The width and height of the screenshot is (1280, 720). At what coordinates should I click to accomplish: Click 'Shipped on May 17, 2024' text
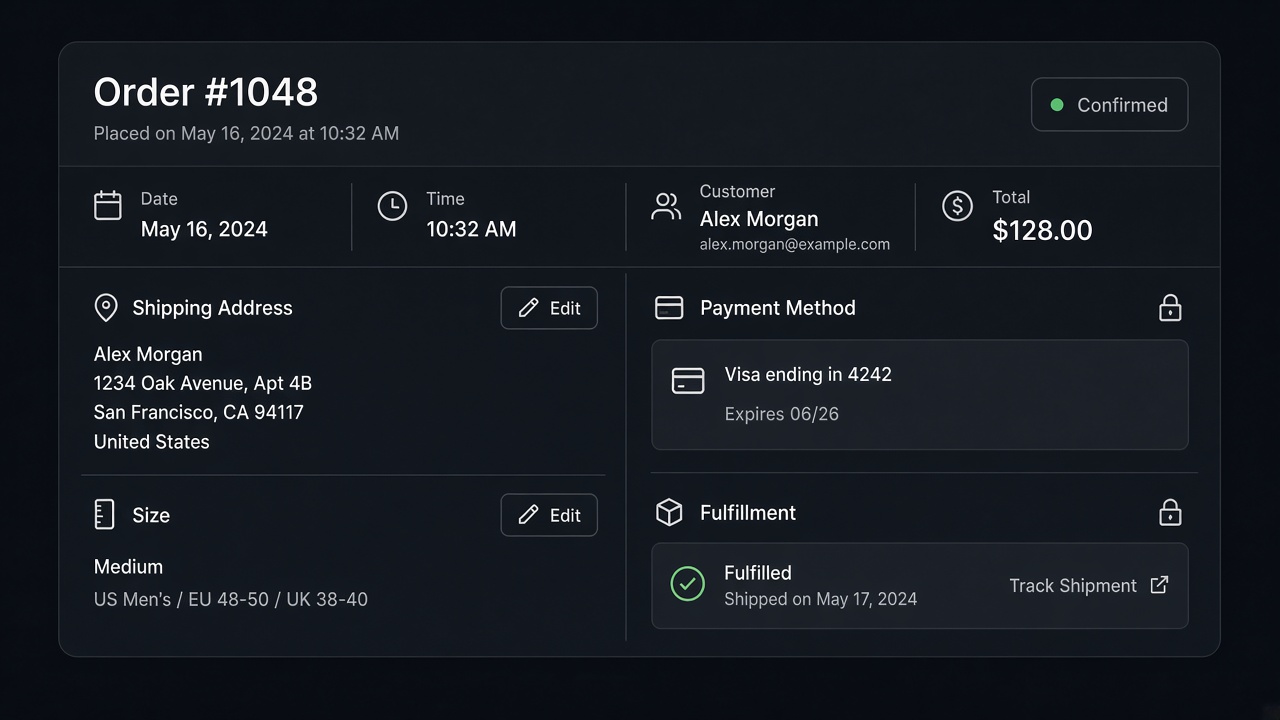point(821,599)
